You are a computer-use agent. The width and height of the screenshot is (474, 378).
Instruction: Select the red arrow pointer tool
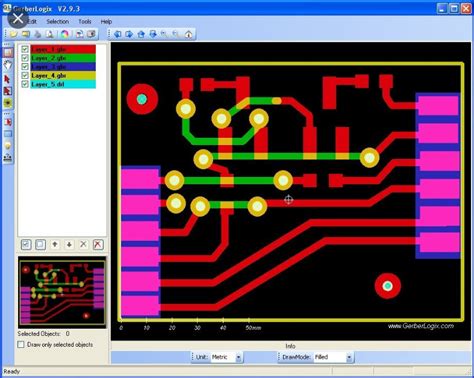click(x=7, y=79)
